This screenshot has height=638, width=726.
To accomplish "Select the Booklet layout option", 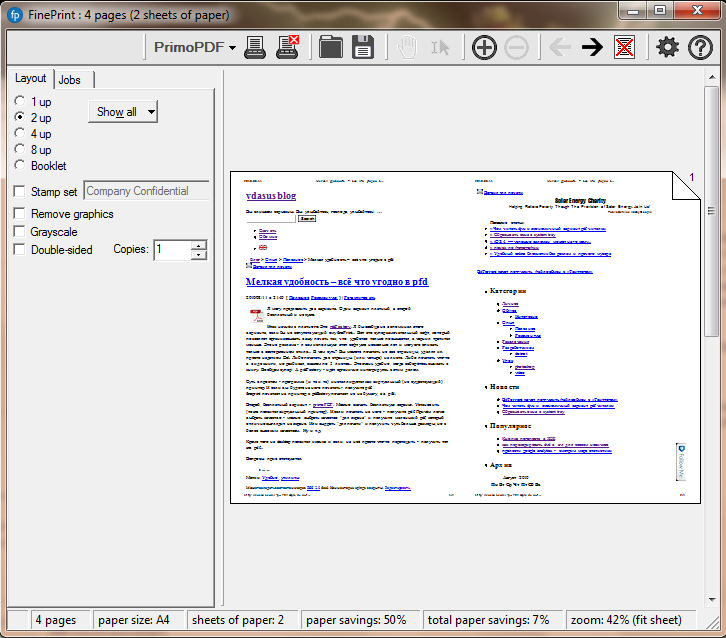I will click(x=20, y=166).
